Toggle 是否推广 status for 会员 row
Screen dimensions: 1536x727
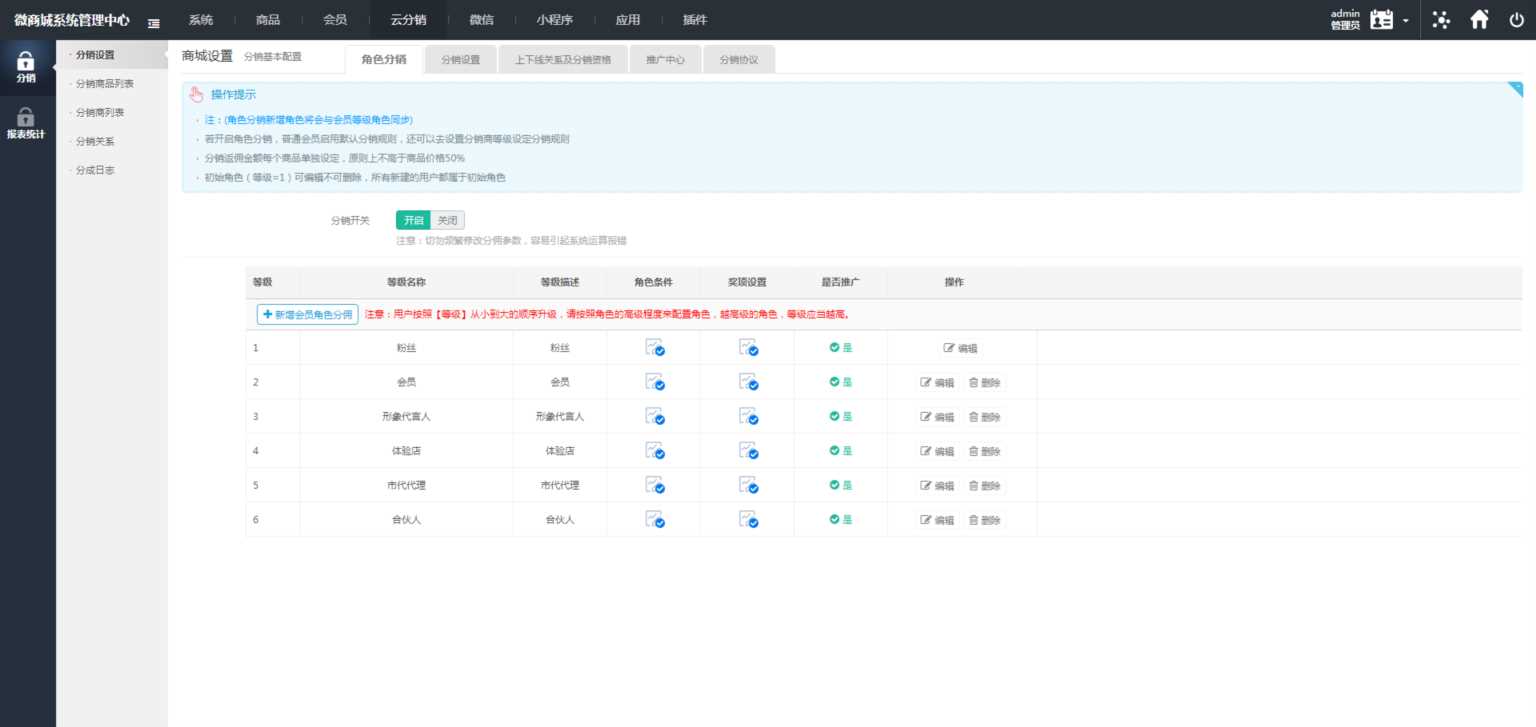pos(840,382)
